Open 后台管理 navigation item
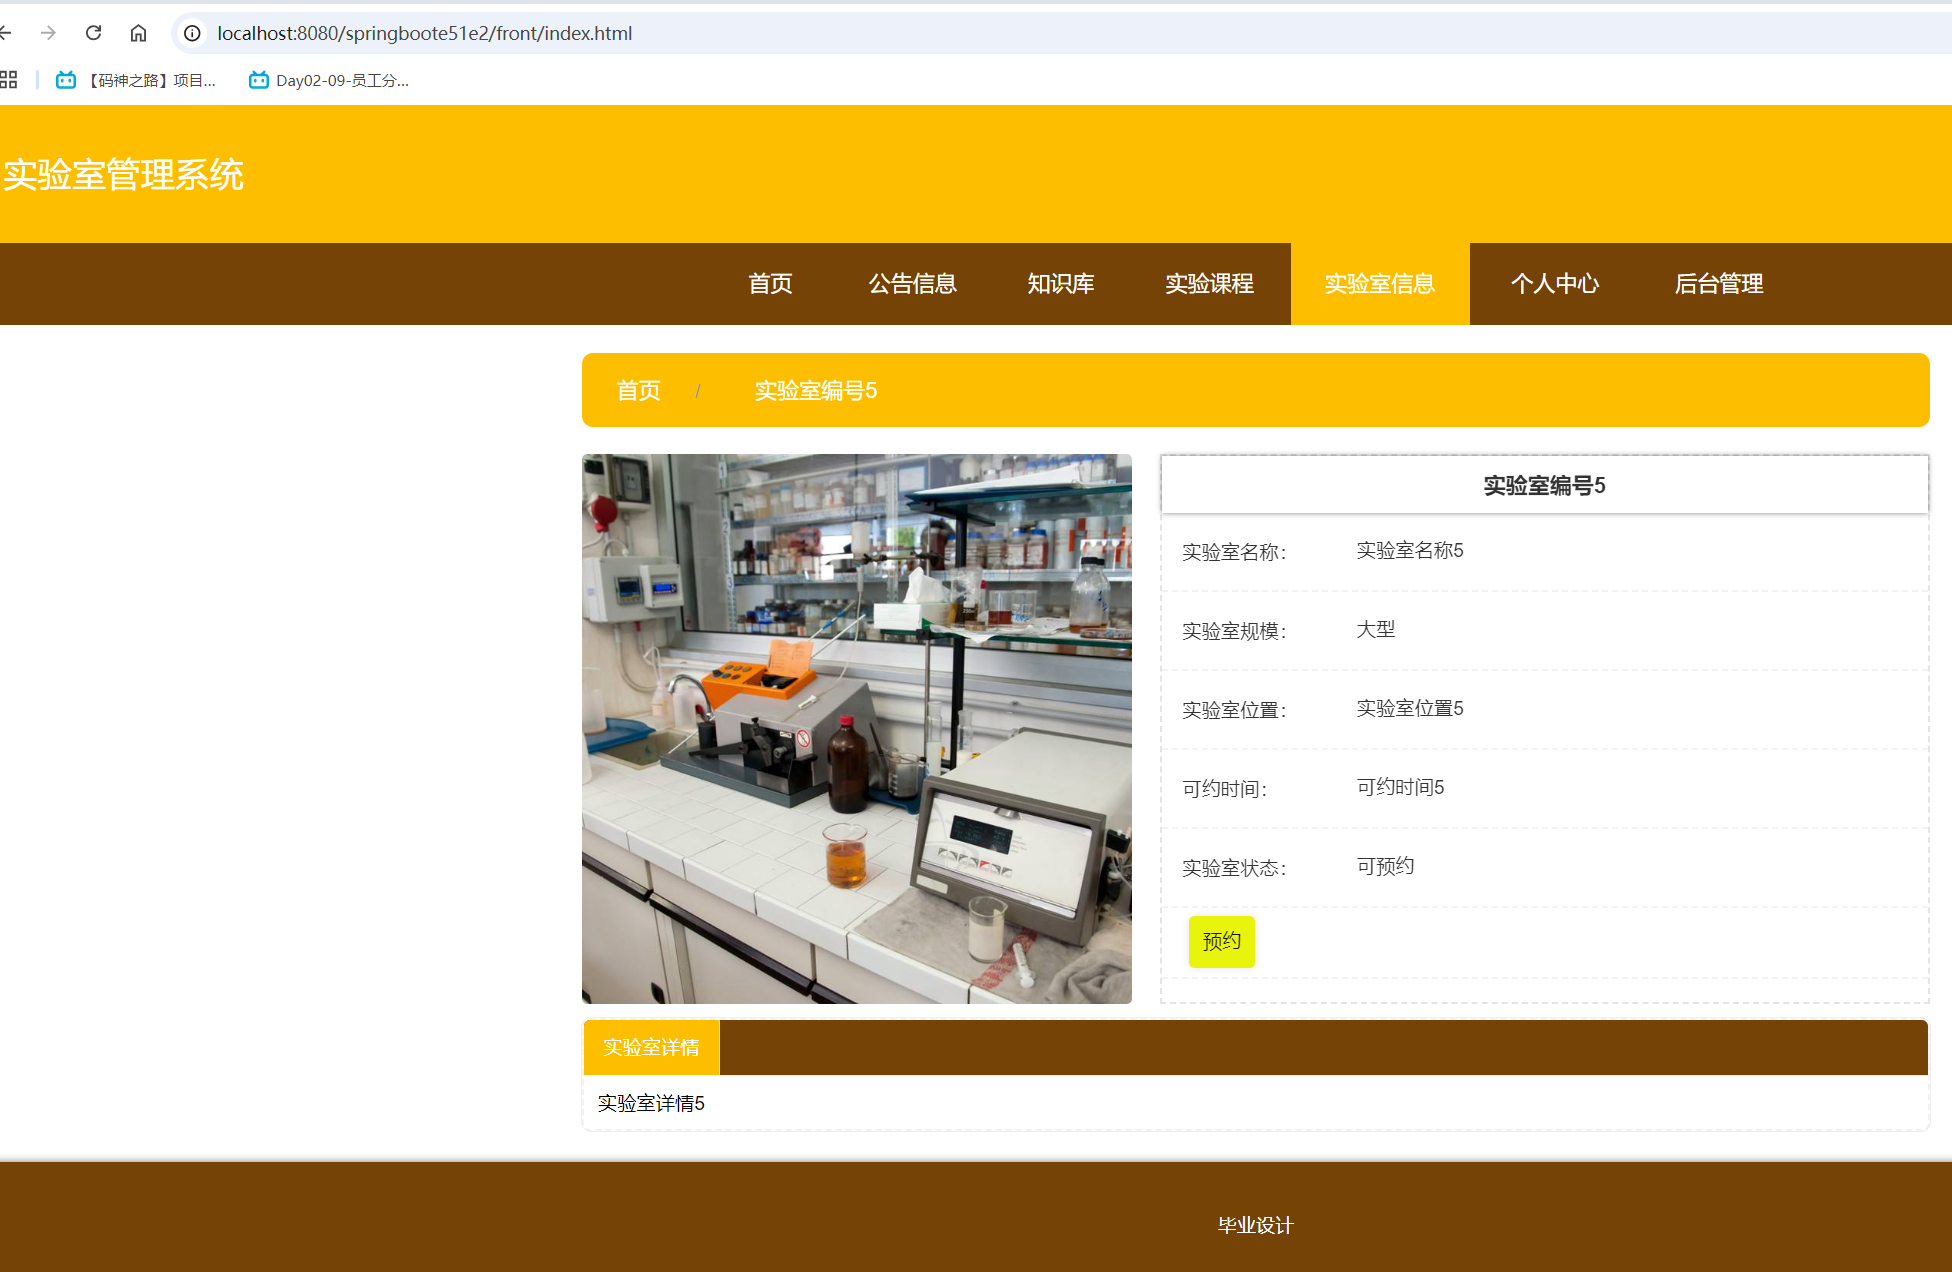This screenshot has width=1952, height=1272. tap(1718, 284)
